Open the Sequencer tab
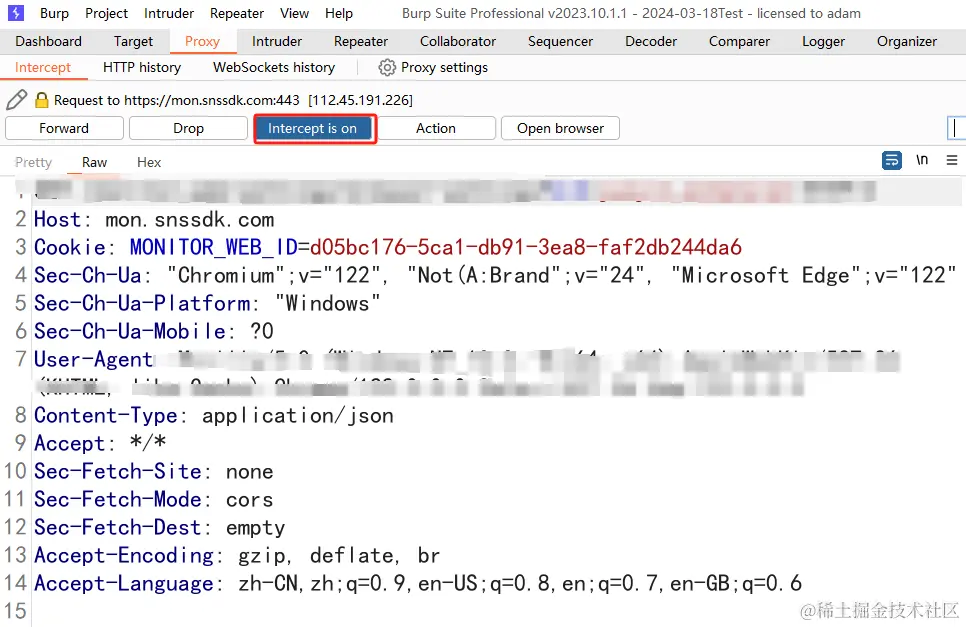This screenshot has width=966, height=627. point(560,41)
